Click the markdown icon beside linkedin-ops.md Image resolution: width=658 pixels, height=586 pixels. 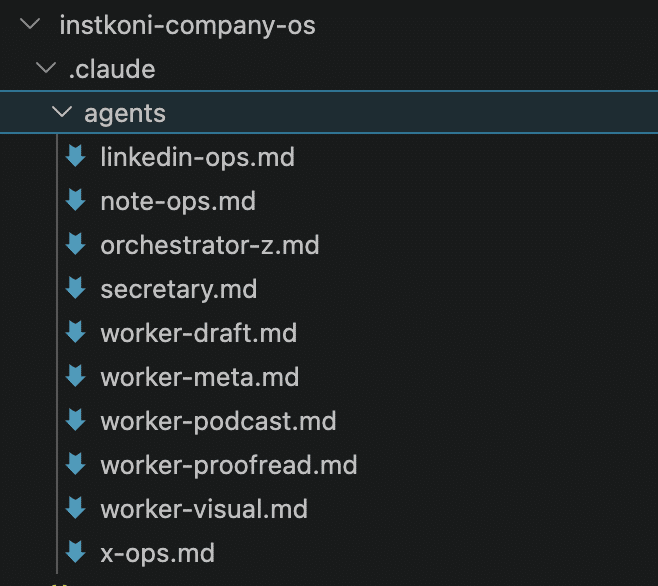tap(75, 157)
